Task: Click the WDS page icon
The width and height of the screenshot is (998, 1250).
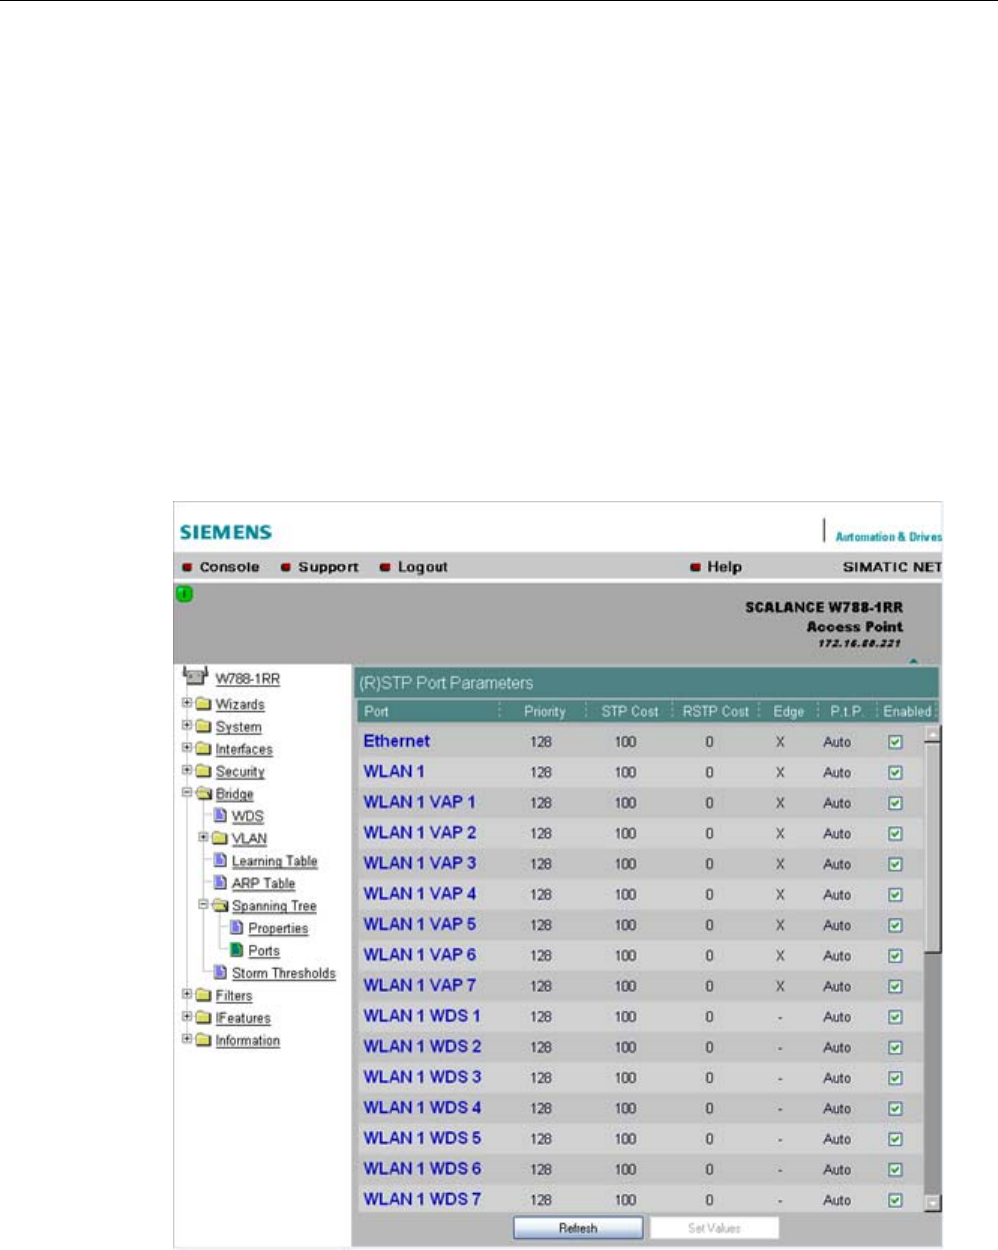Action: click(x=221, y=816)
